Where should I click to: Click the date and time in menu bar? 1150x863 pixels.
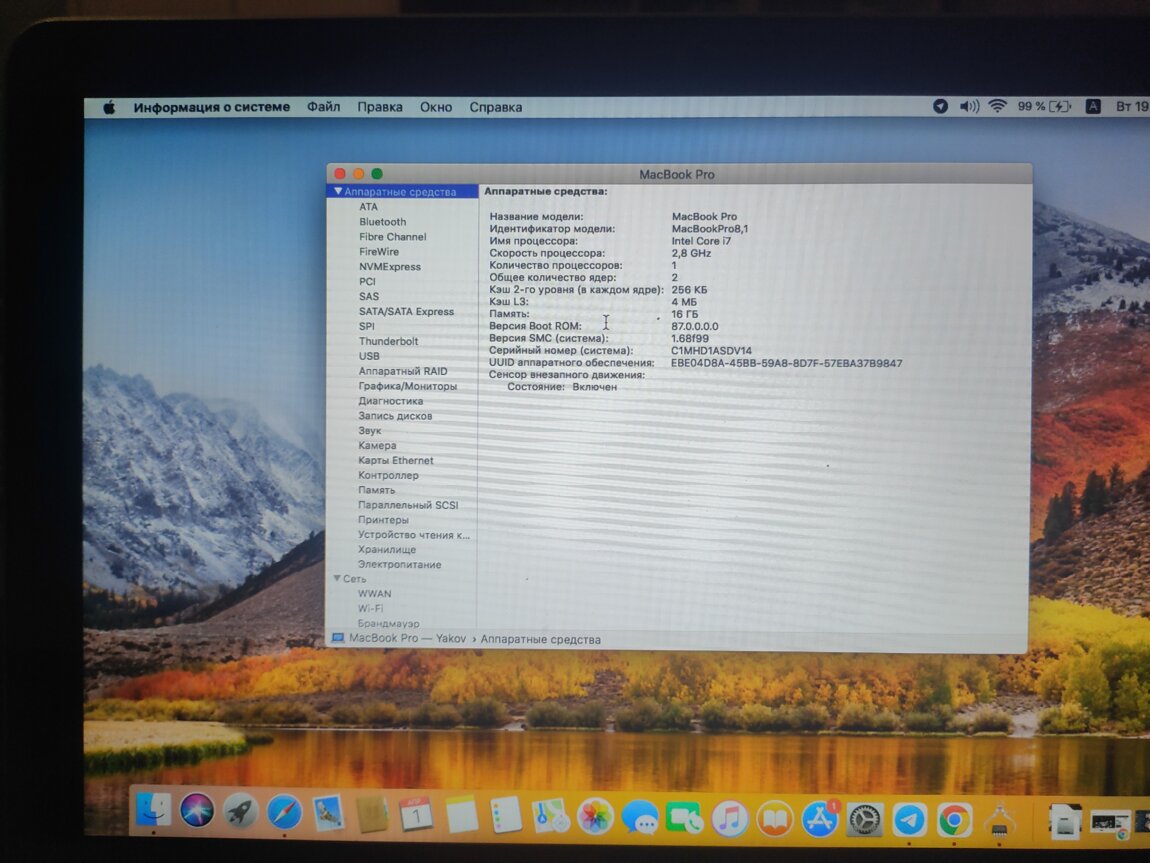[x=1132, y=106]
